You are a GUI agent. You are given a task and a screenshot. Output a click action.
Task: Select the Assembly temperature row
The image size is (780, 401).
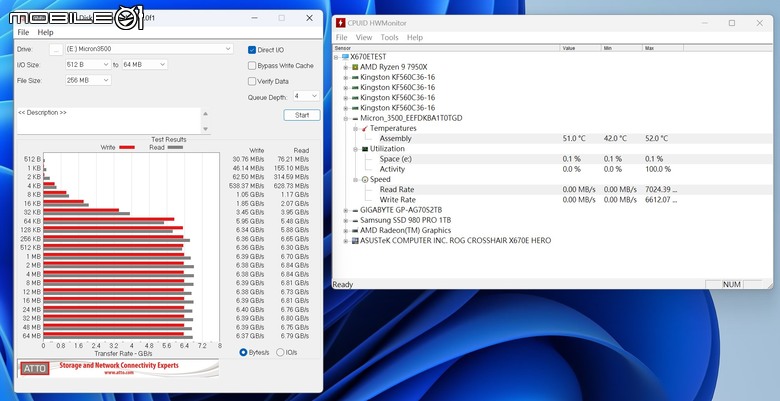coord(552,138)
